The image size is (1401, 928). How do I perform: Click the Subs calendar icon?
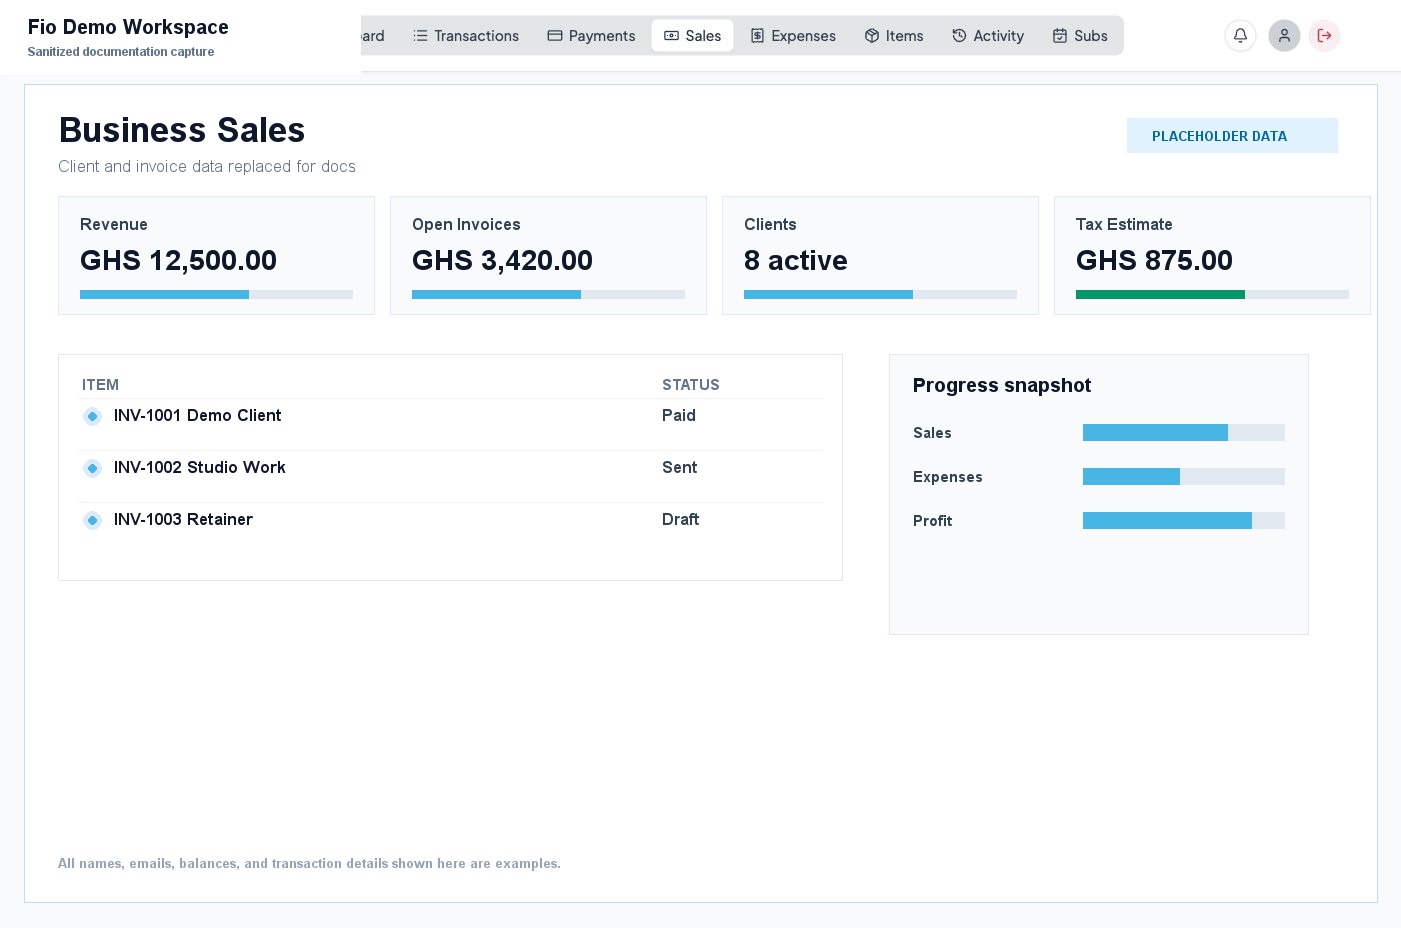pos(1060,36)
